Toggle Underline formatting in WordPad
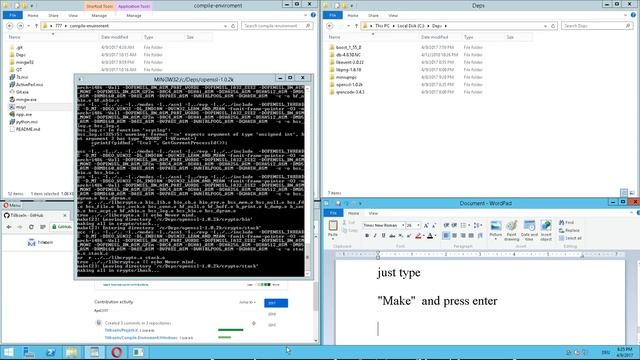The image size is (640, 360). pyautogui.click(x=383, y=236)
